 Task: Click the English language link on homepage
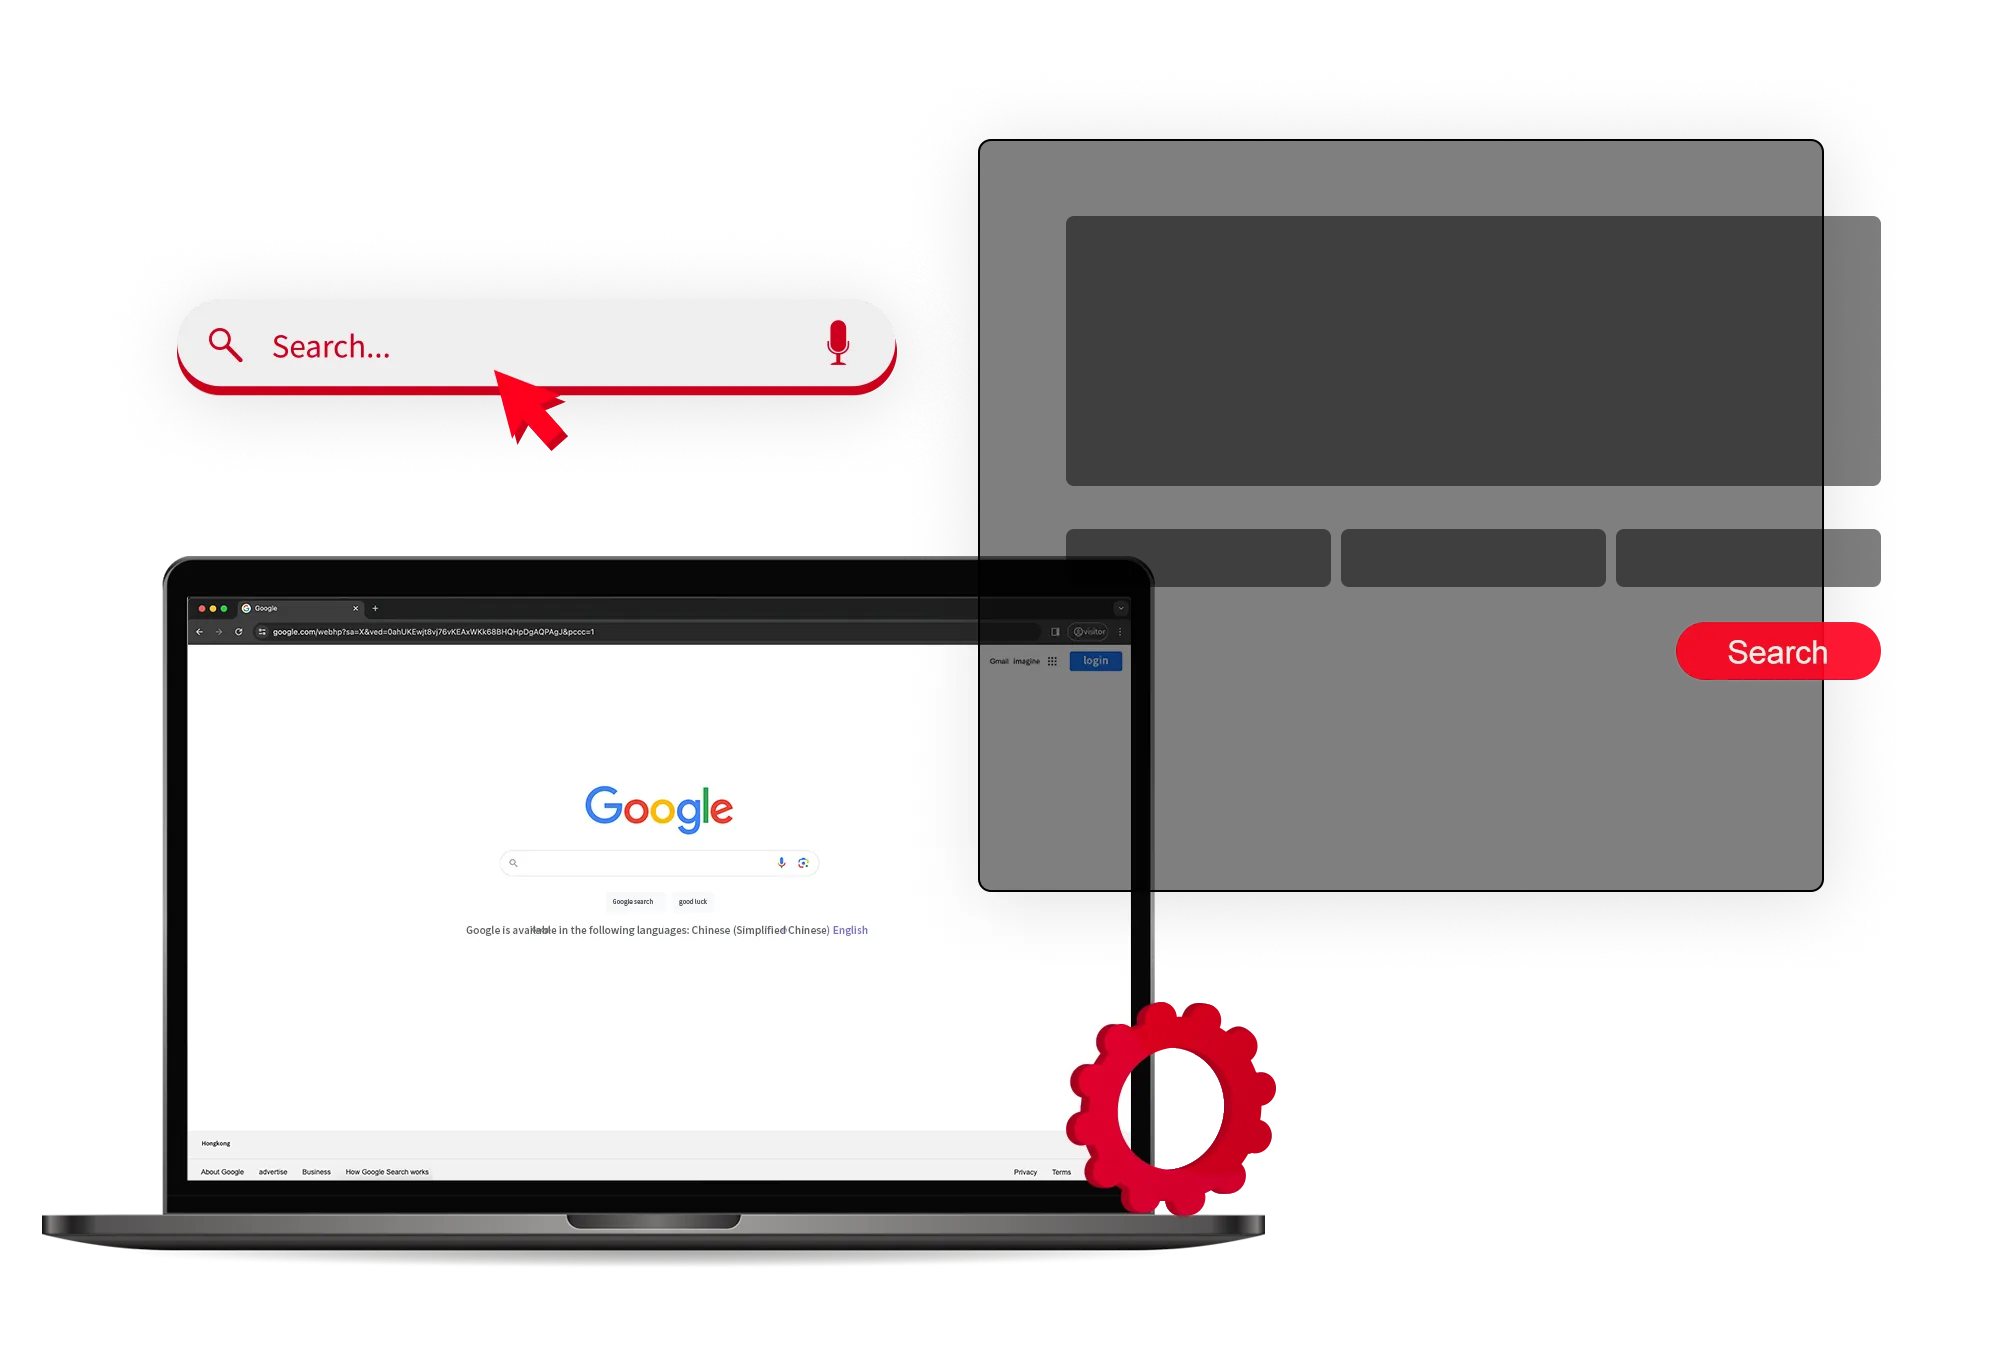(x=850, y=929)
